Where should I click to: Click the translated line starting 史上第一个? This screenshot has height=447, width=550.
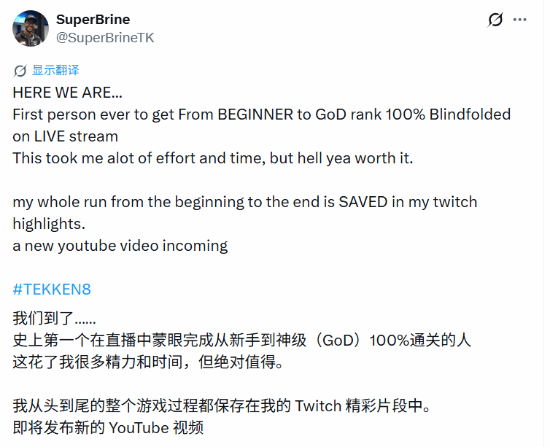(x=242, y=340)
